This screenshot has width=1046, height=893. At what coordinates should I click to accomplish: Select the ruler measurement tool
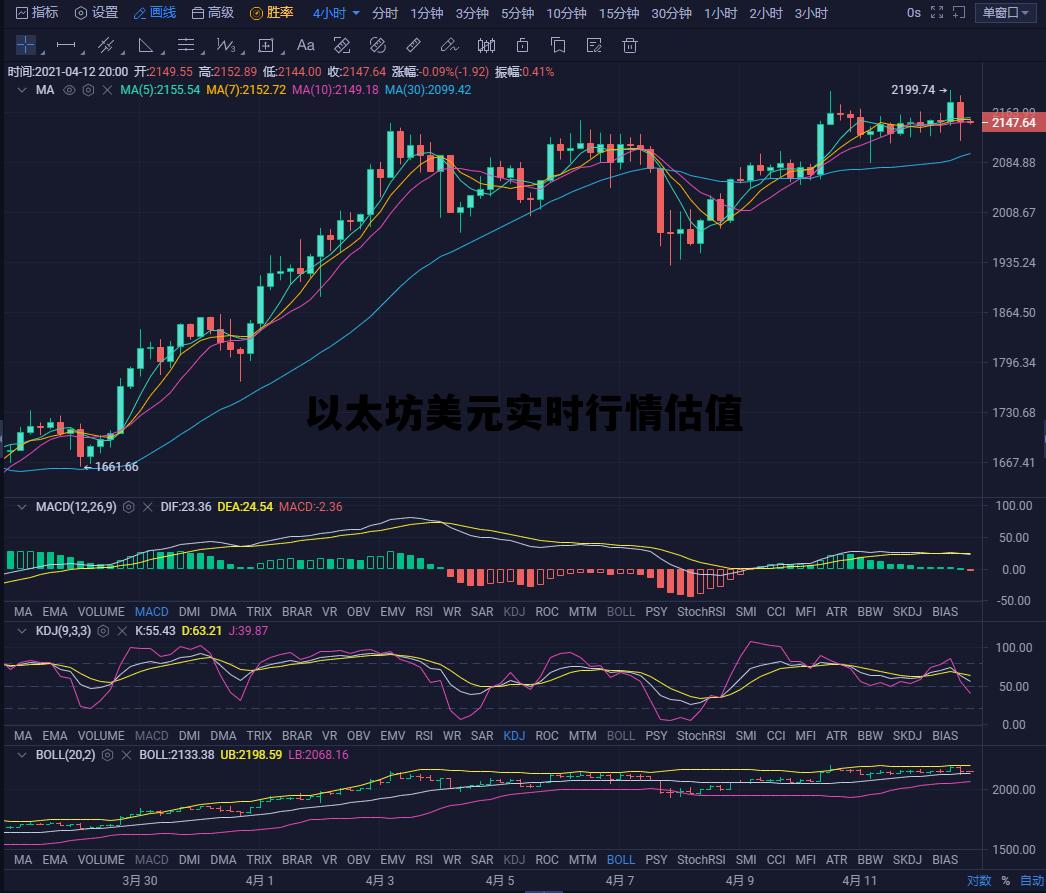point(412,45)
